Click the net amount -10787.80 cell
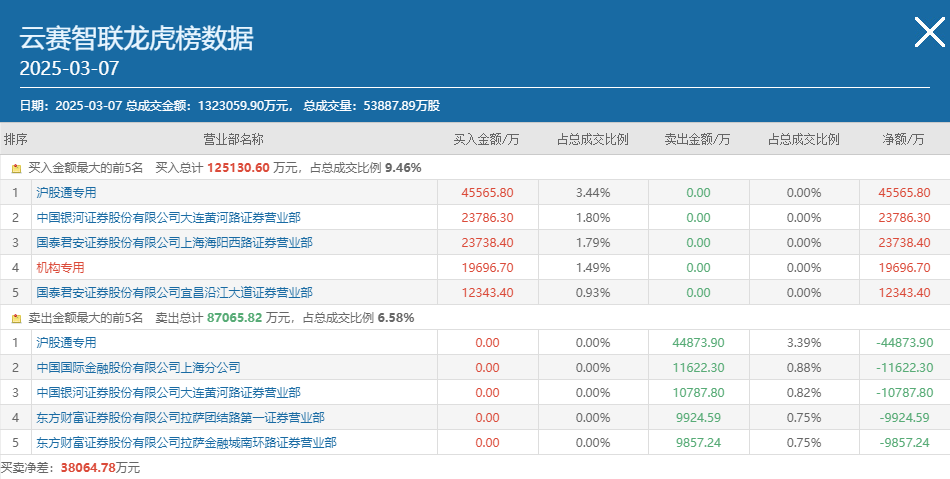This screenshot has height=479, width=950. click(905, 392)
